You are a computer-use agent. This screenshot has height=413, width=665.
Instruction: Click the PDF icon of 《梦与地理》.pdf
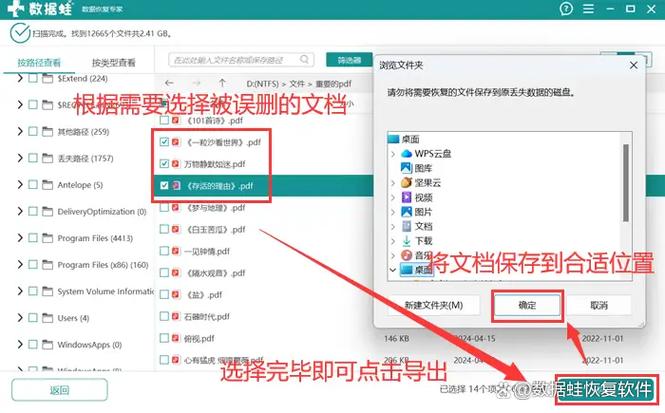176,208
